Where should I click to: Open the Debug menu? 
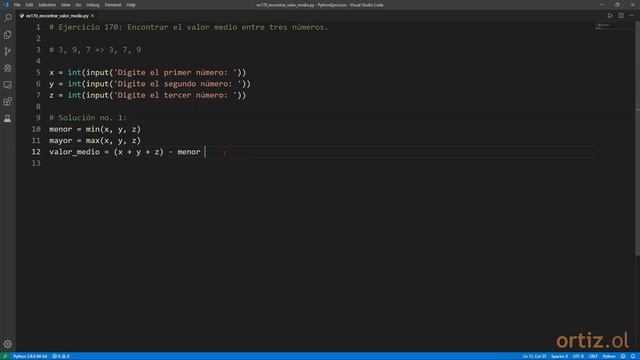(93, 5)
